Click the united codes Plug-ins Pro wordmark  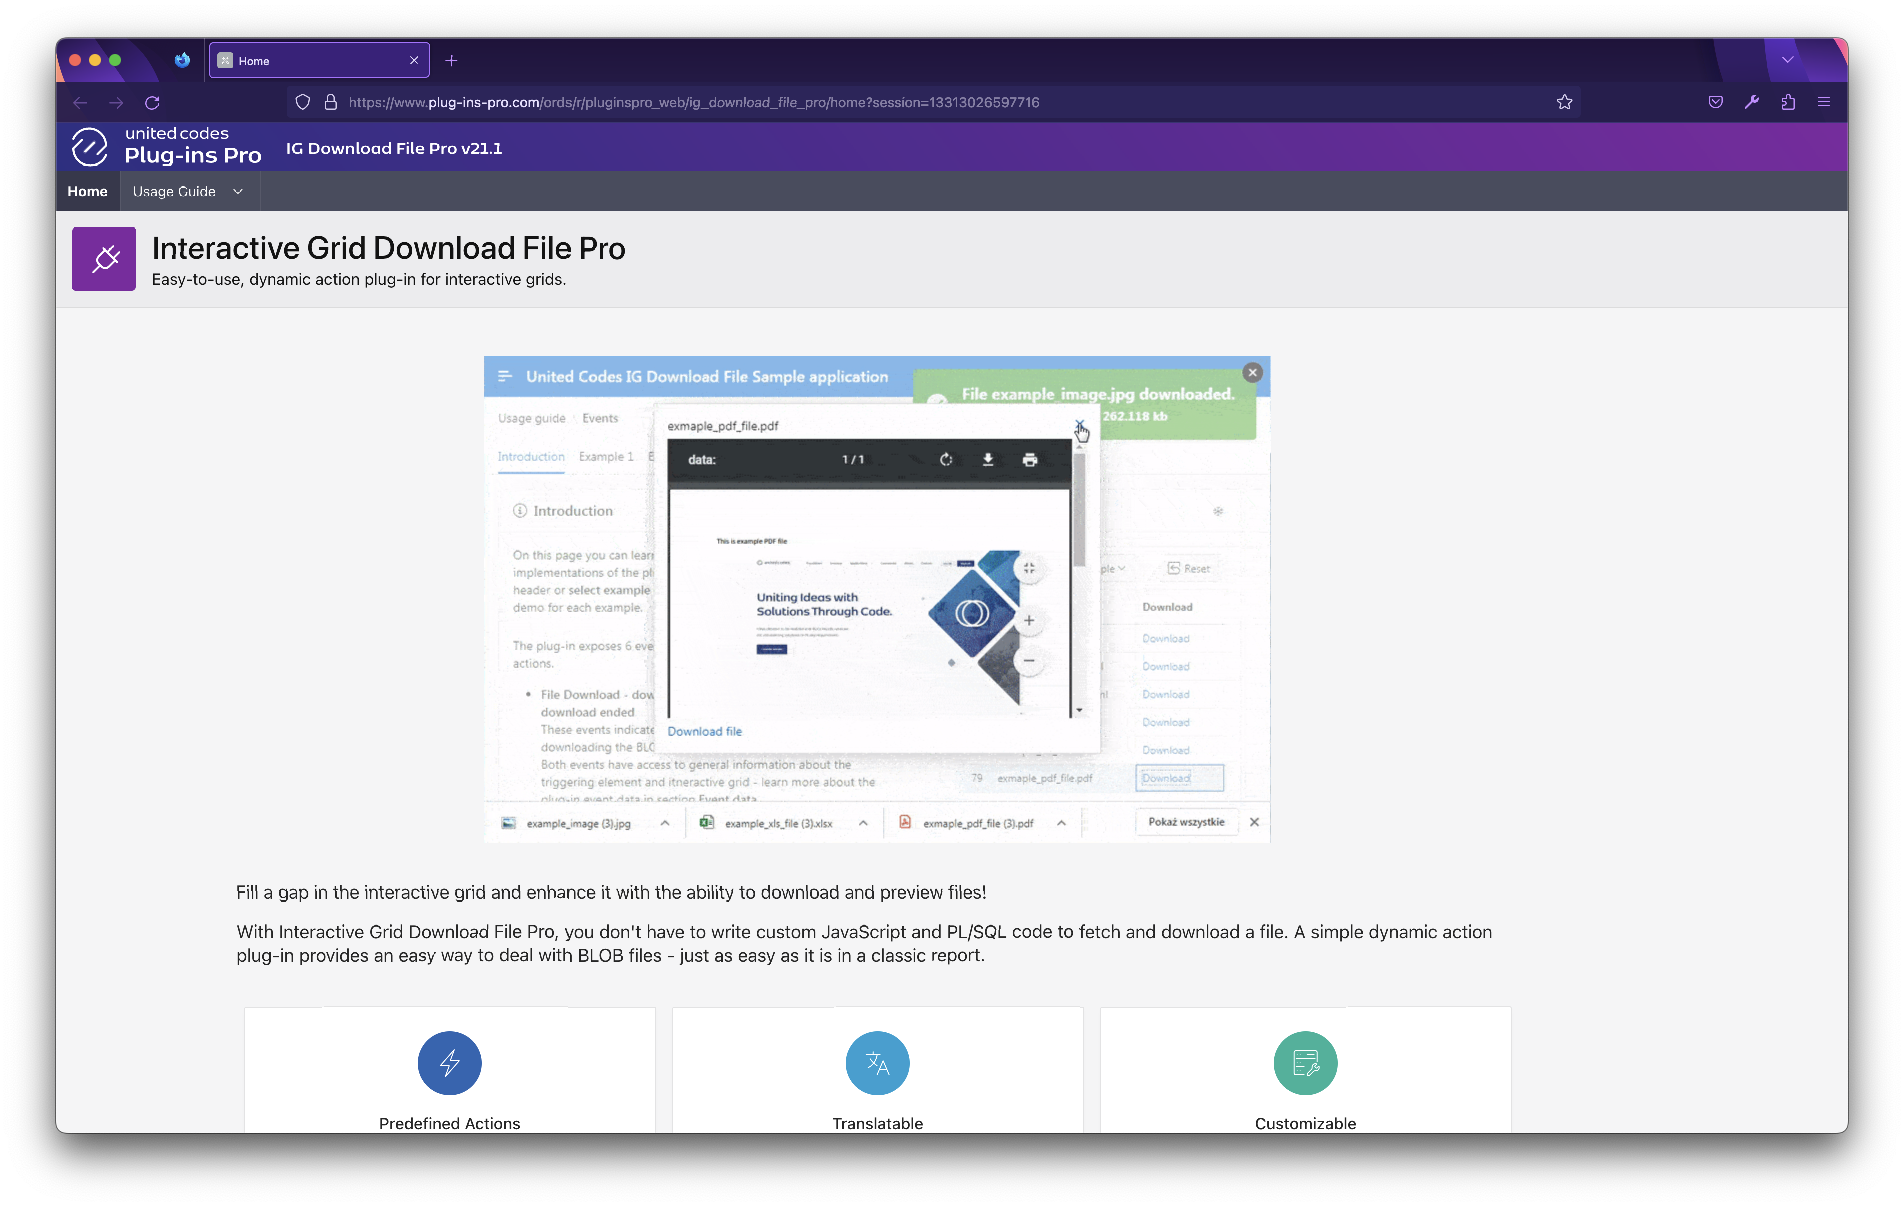pos(193,146)
